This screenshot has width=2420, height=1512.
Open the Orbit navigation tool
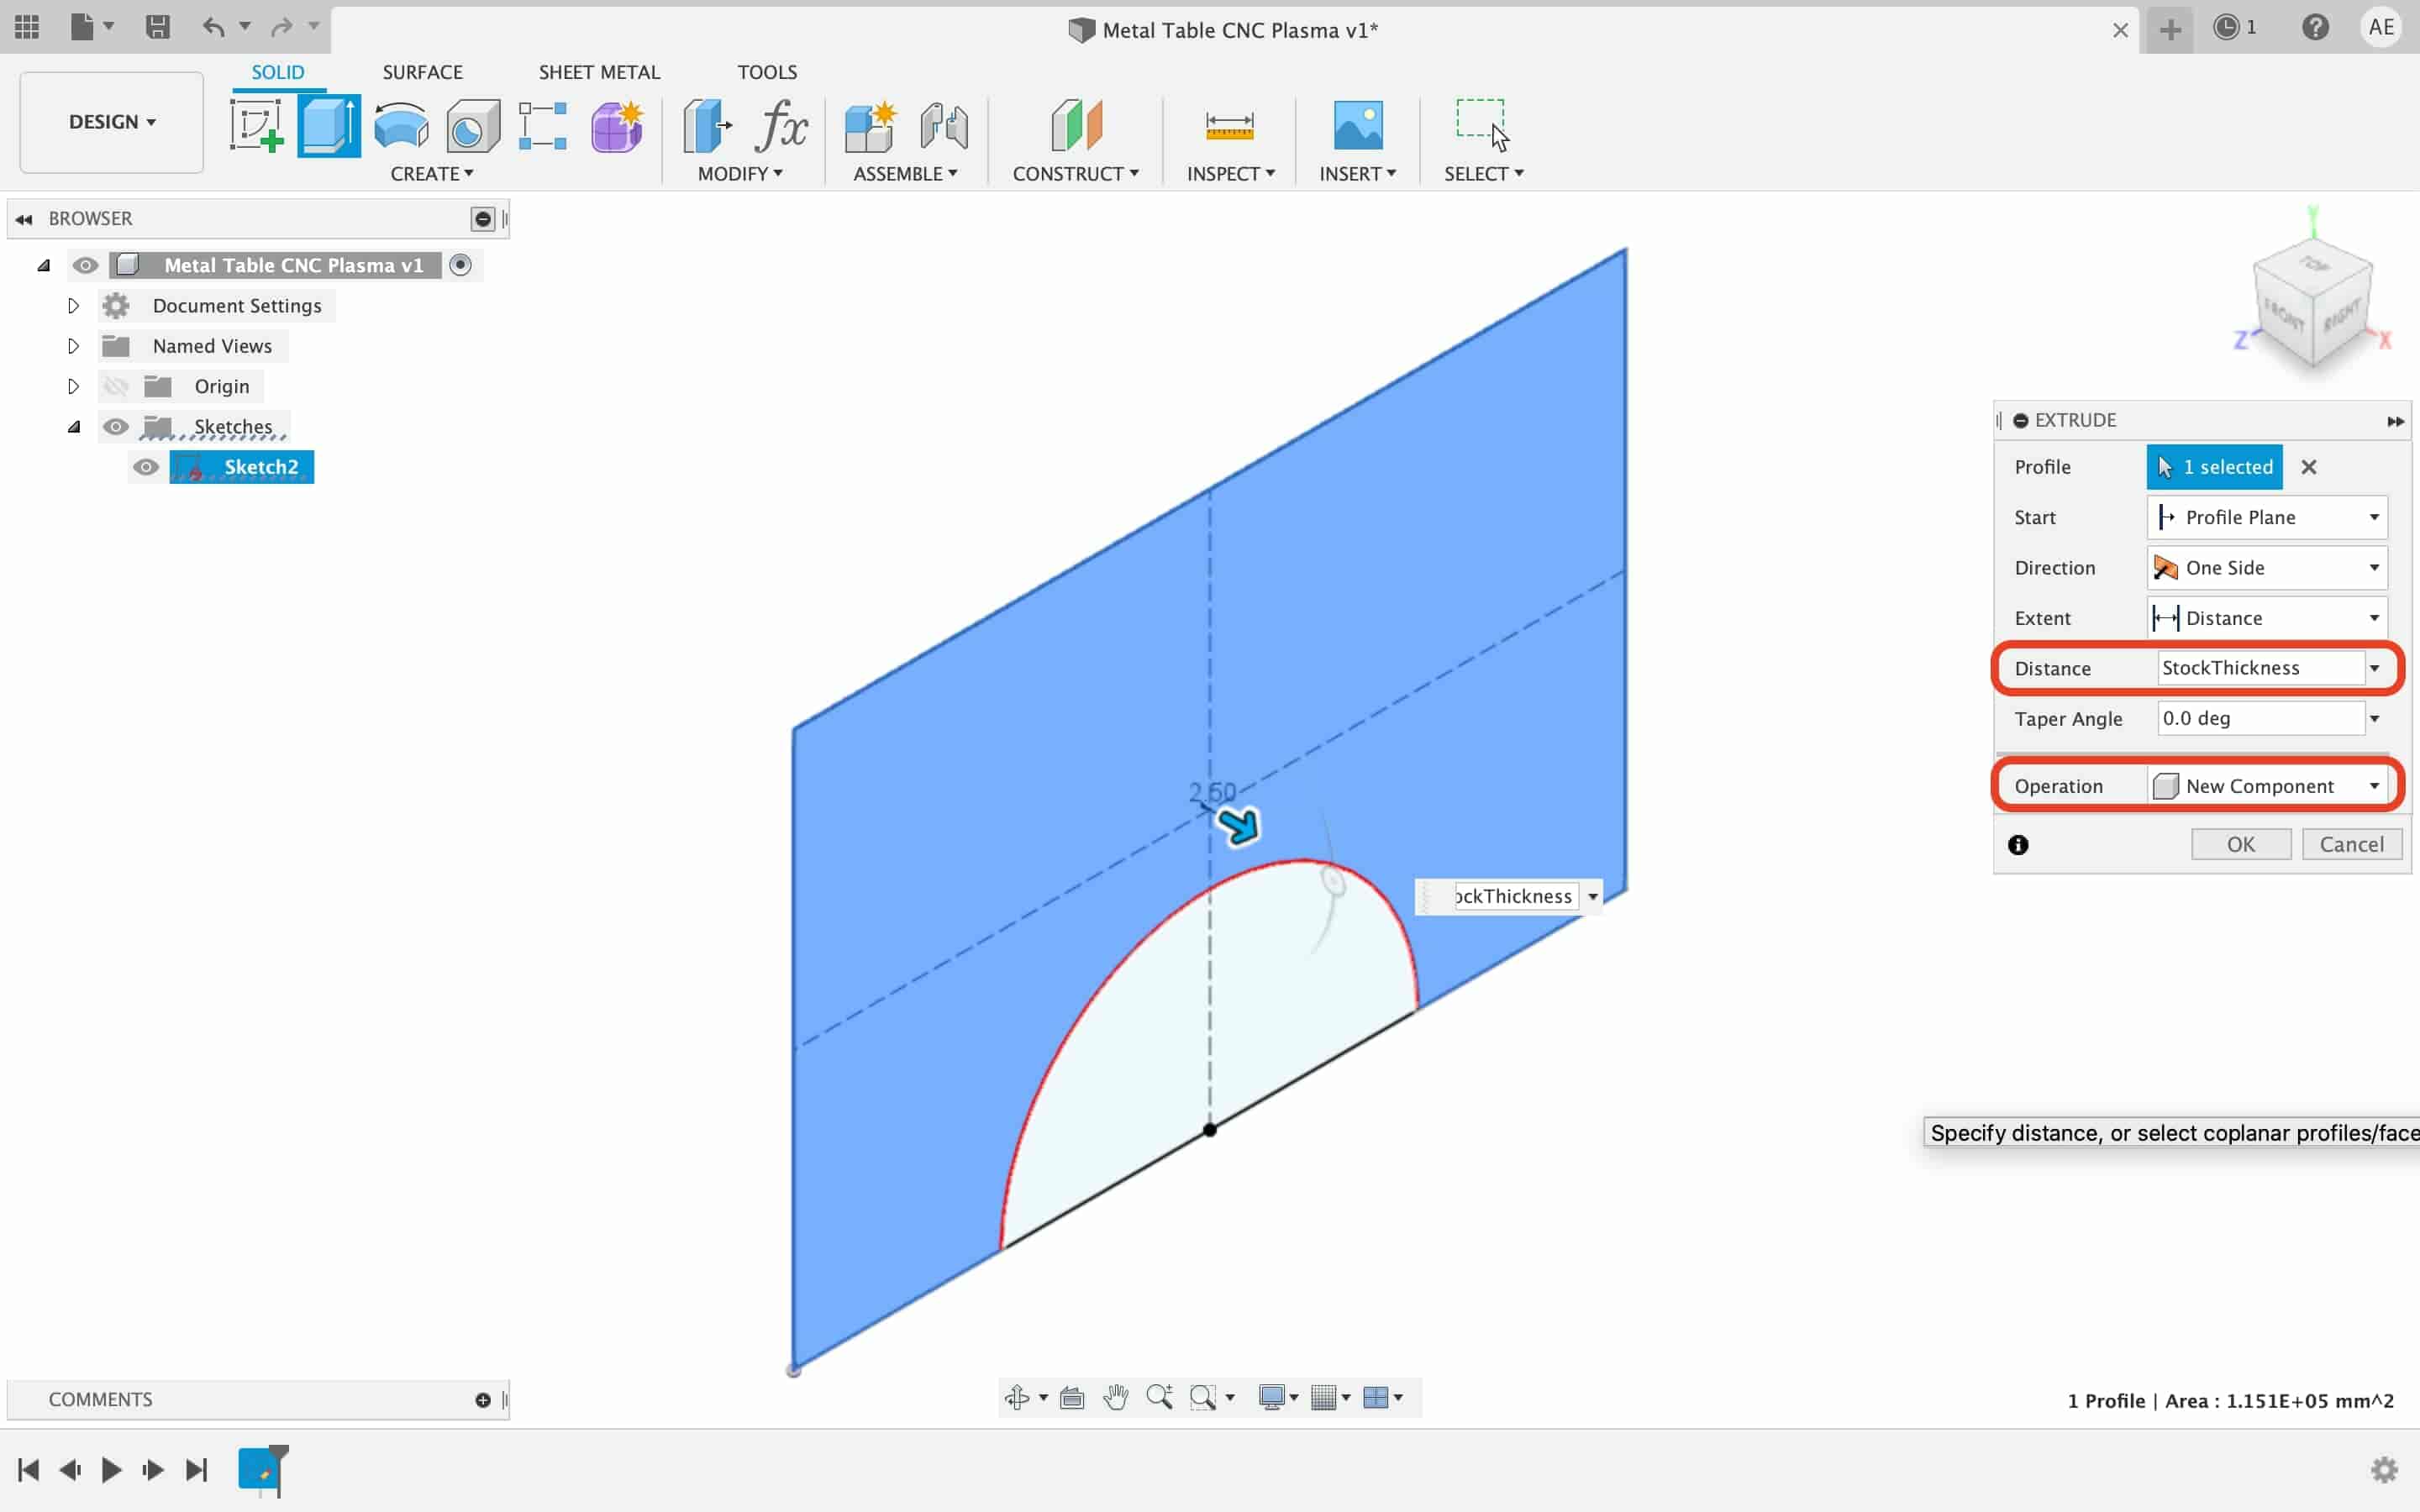1017,1397
